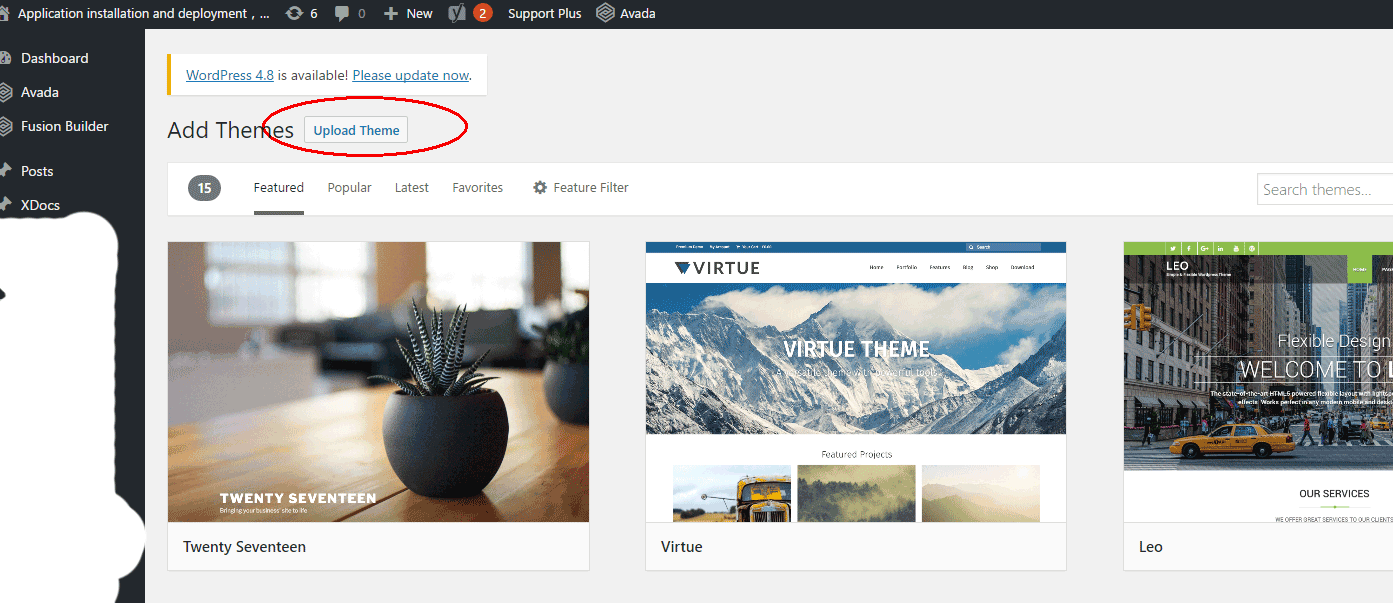Open the Feature Filter gear icon
Screen dimensions: 1393x603
coord(539,187)
